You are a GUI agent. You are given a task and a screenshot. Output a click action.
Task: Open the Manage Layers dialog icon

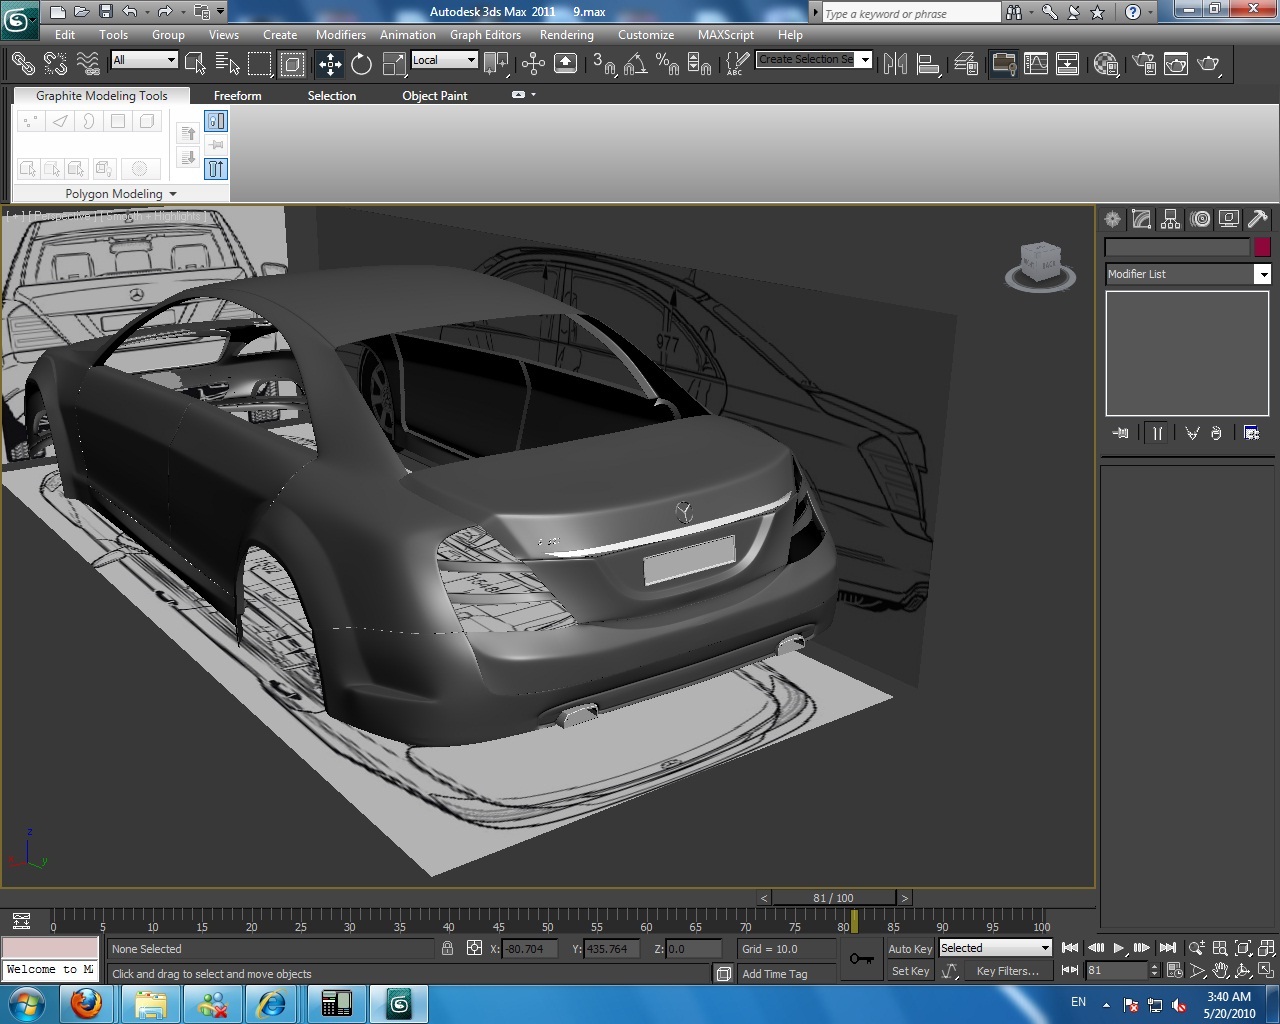click(x=966, y=64)
